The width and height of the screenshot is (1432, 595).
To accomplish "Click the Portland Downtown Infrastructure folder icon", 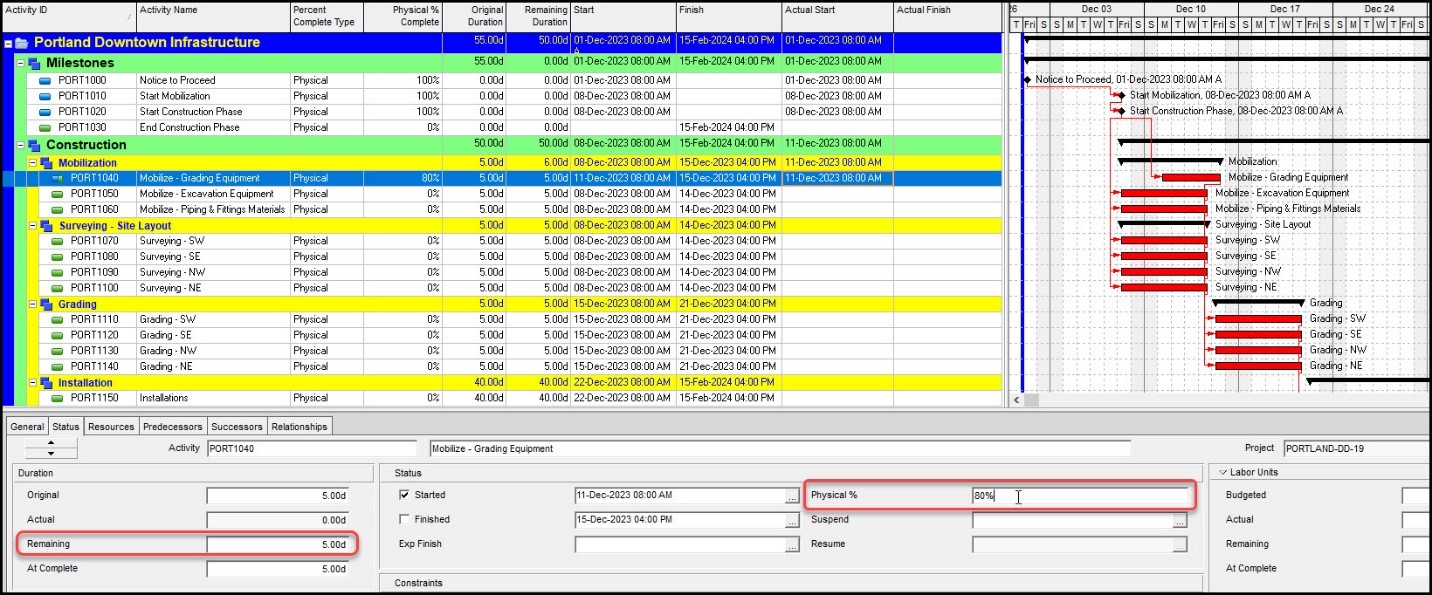I will (x=21, y=43).
